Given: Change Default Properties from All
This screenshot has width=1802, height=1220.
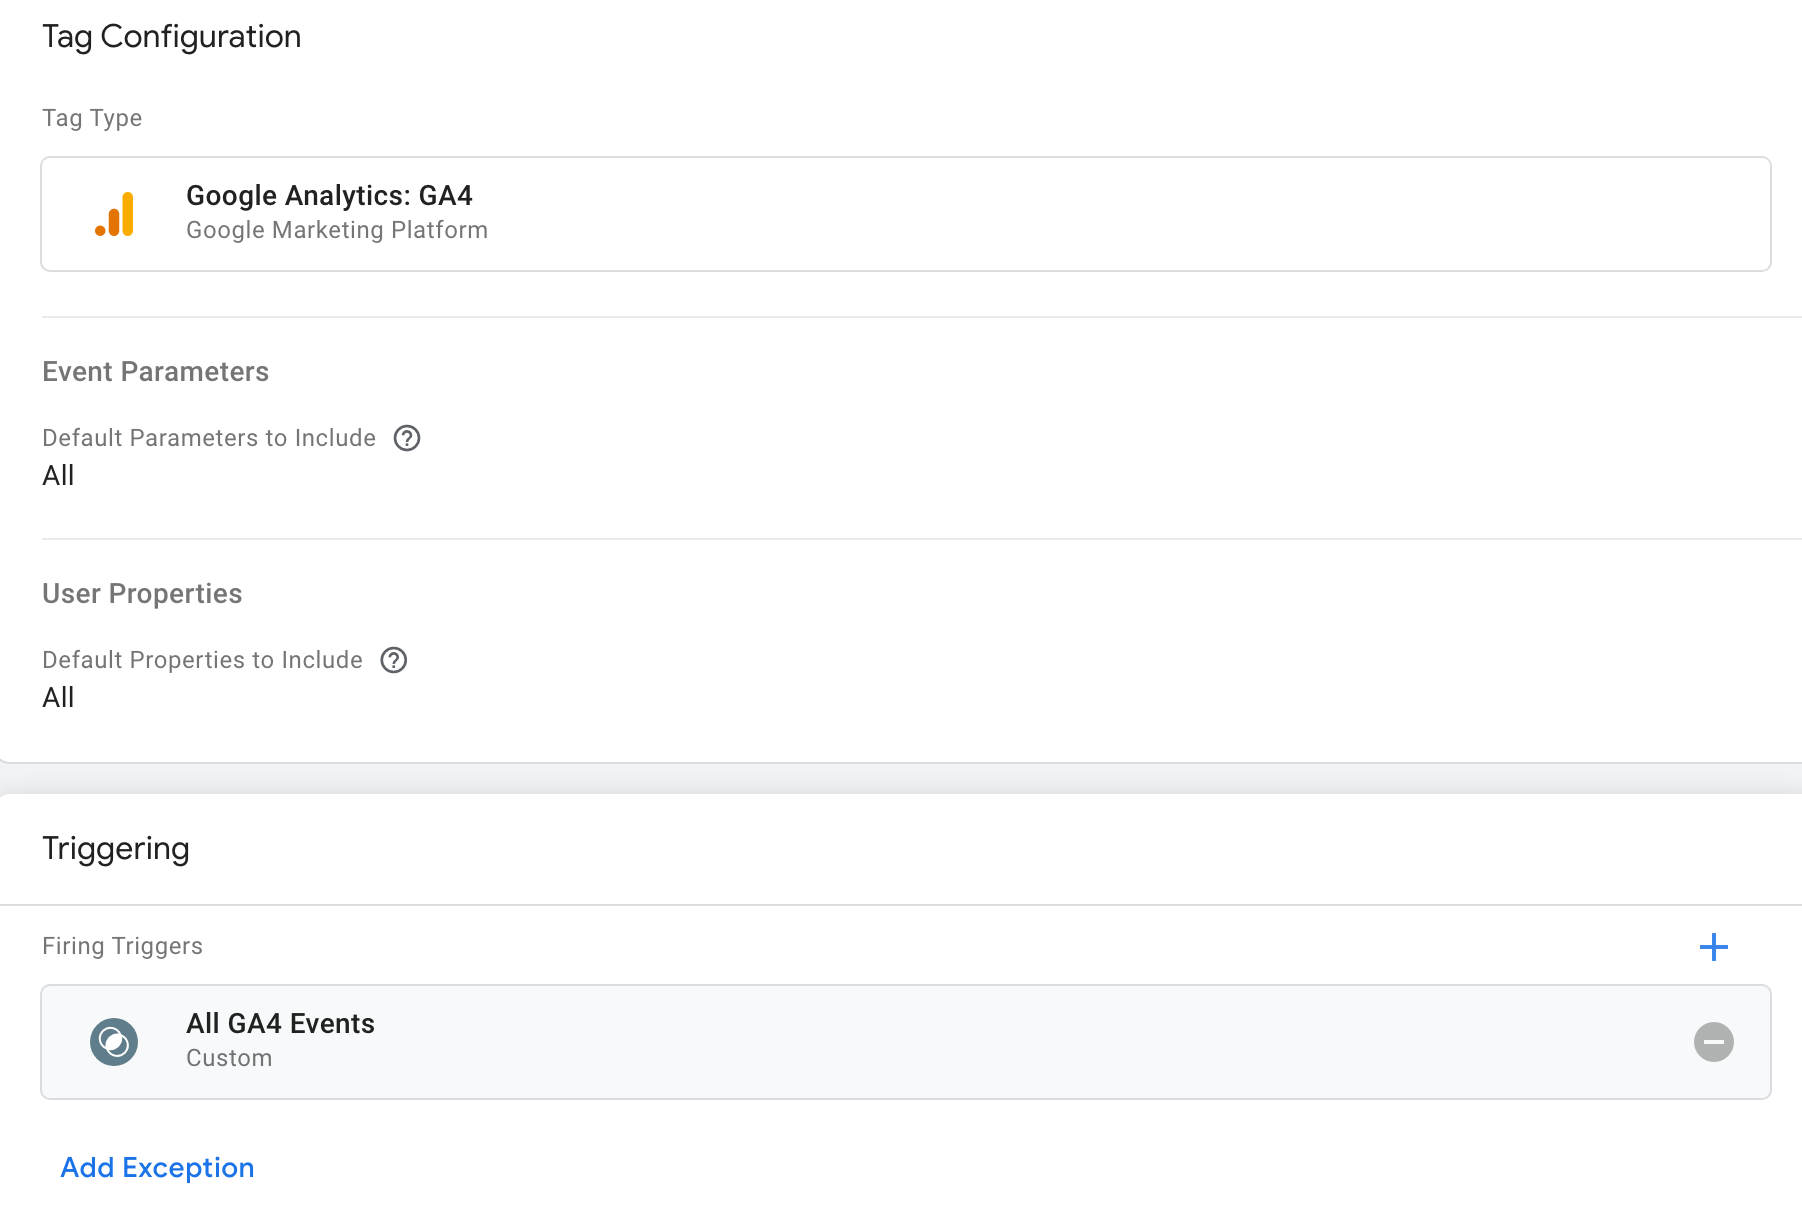Looking at the screenshot, I should [58, 697].
